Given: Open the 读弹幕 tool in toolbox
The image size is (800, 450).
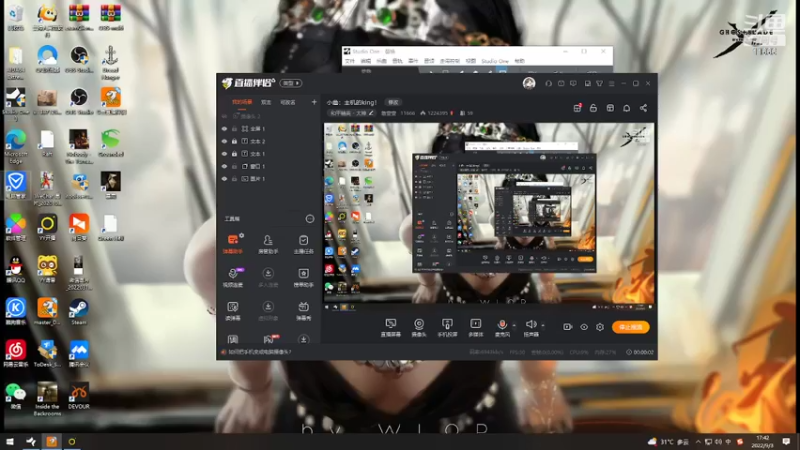Looking at the screenshot, I should [x=233, y=310].
